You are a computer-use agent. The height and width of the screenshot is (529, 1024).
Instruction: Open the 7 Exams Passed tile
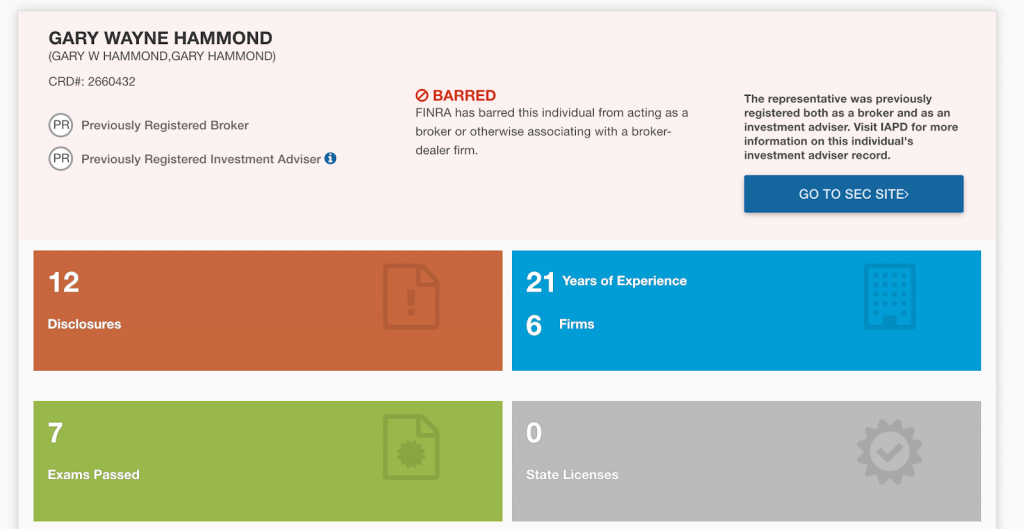pyautogui.click(x=268, y=461)
